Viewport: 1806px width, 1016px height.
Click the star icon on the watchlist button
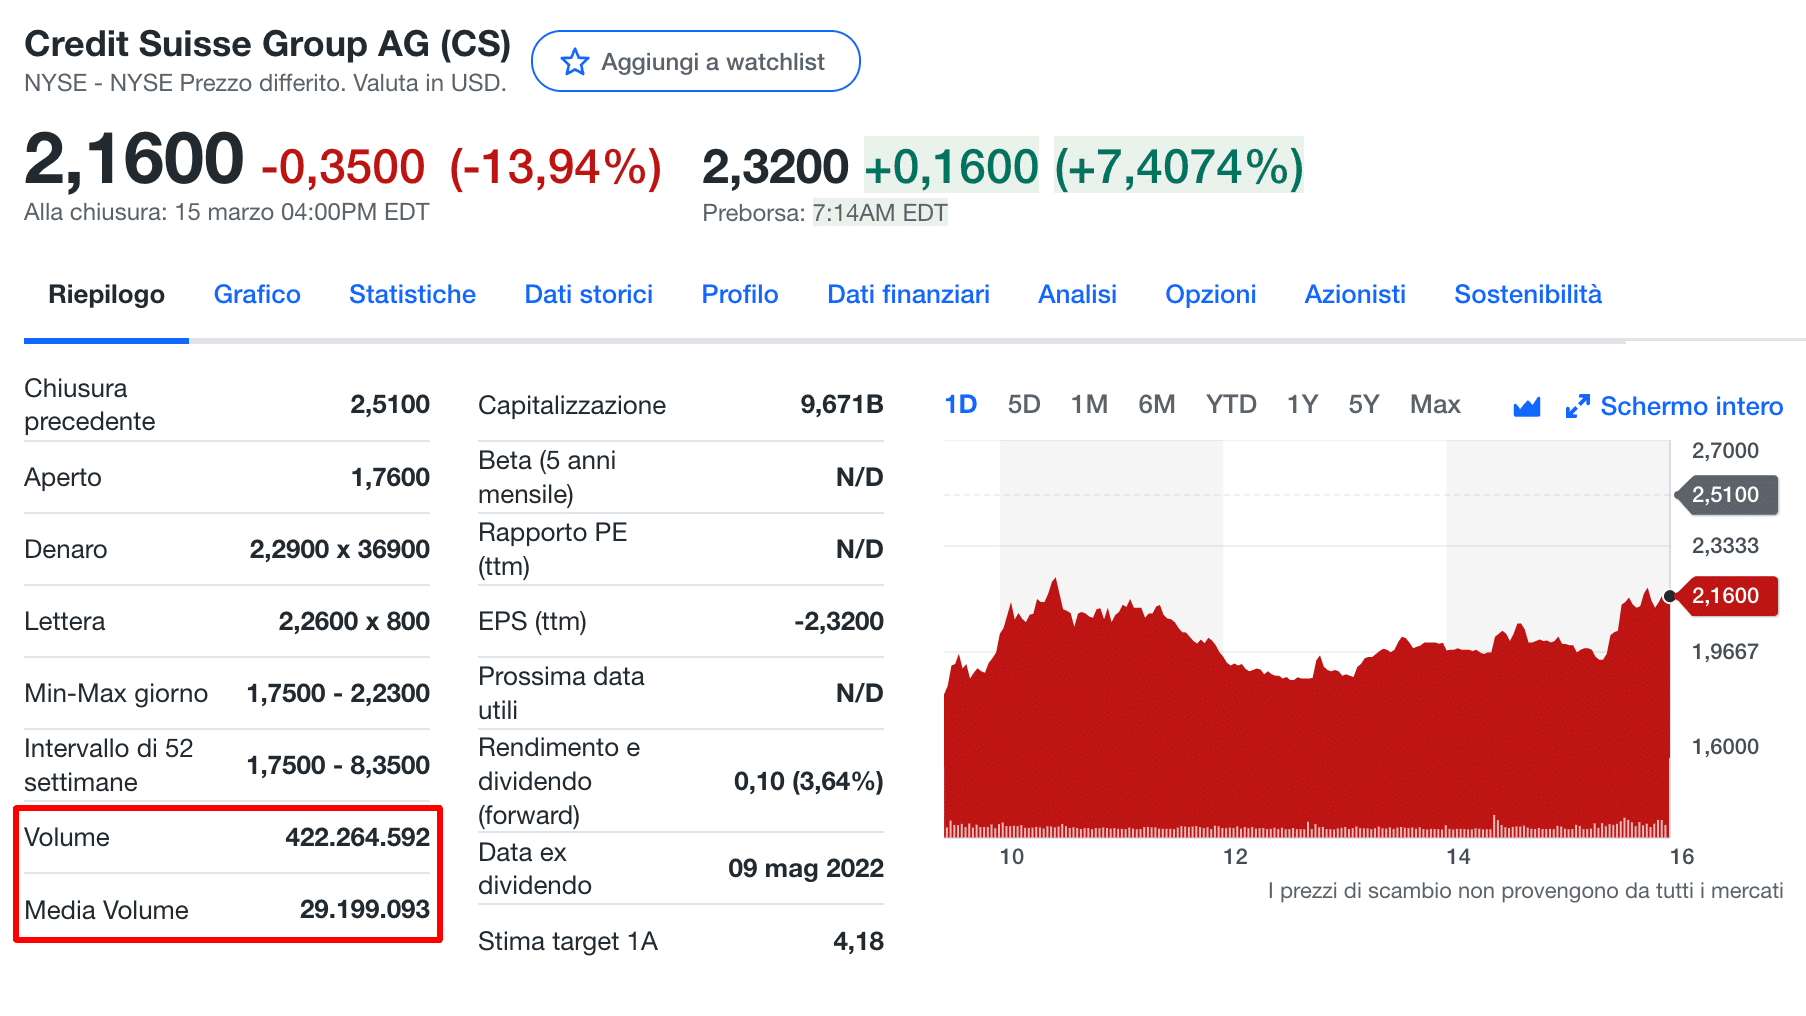coord(575,62)
